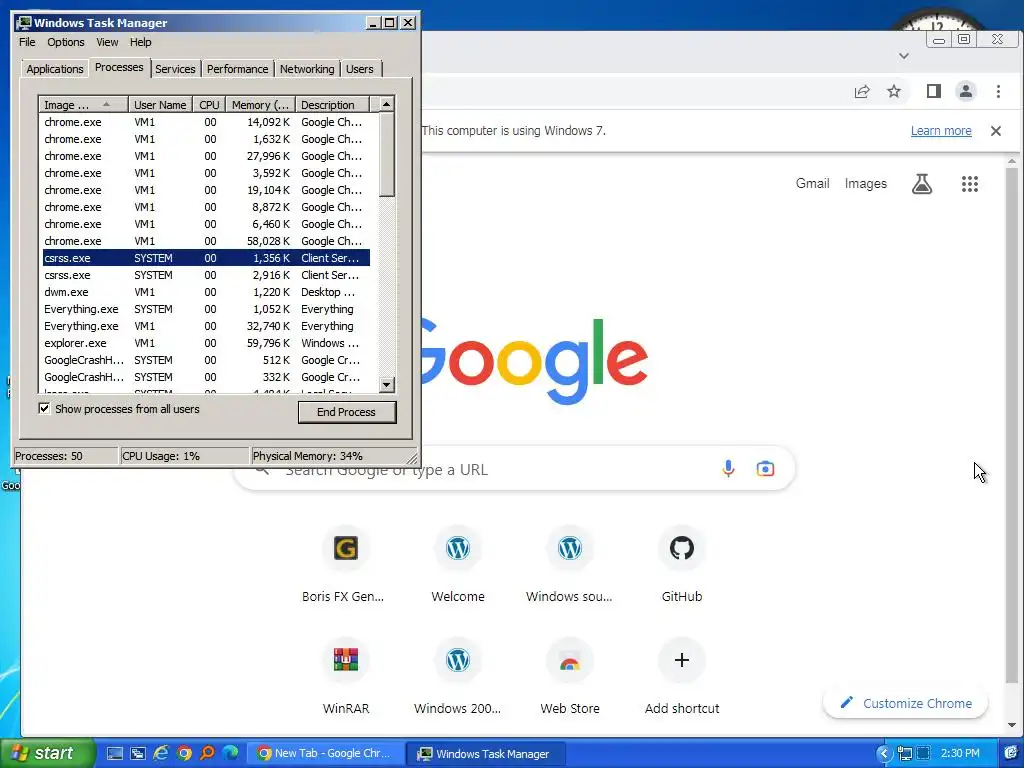Viewport: 1024px width, 768px height.
Task: Open the View menu in Task Manager
Action: coord(107,42)
